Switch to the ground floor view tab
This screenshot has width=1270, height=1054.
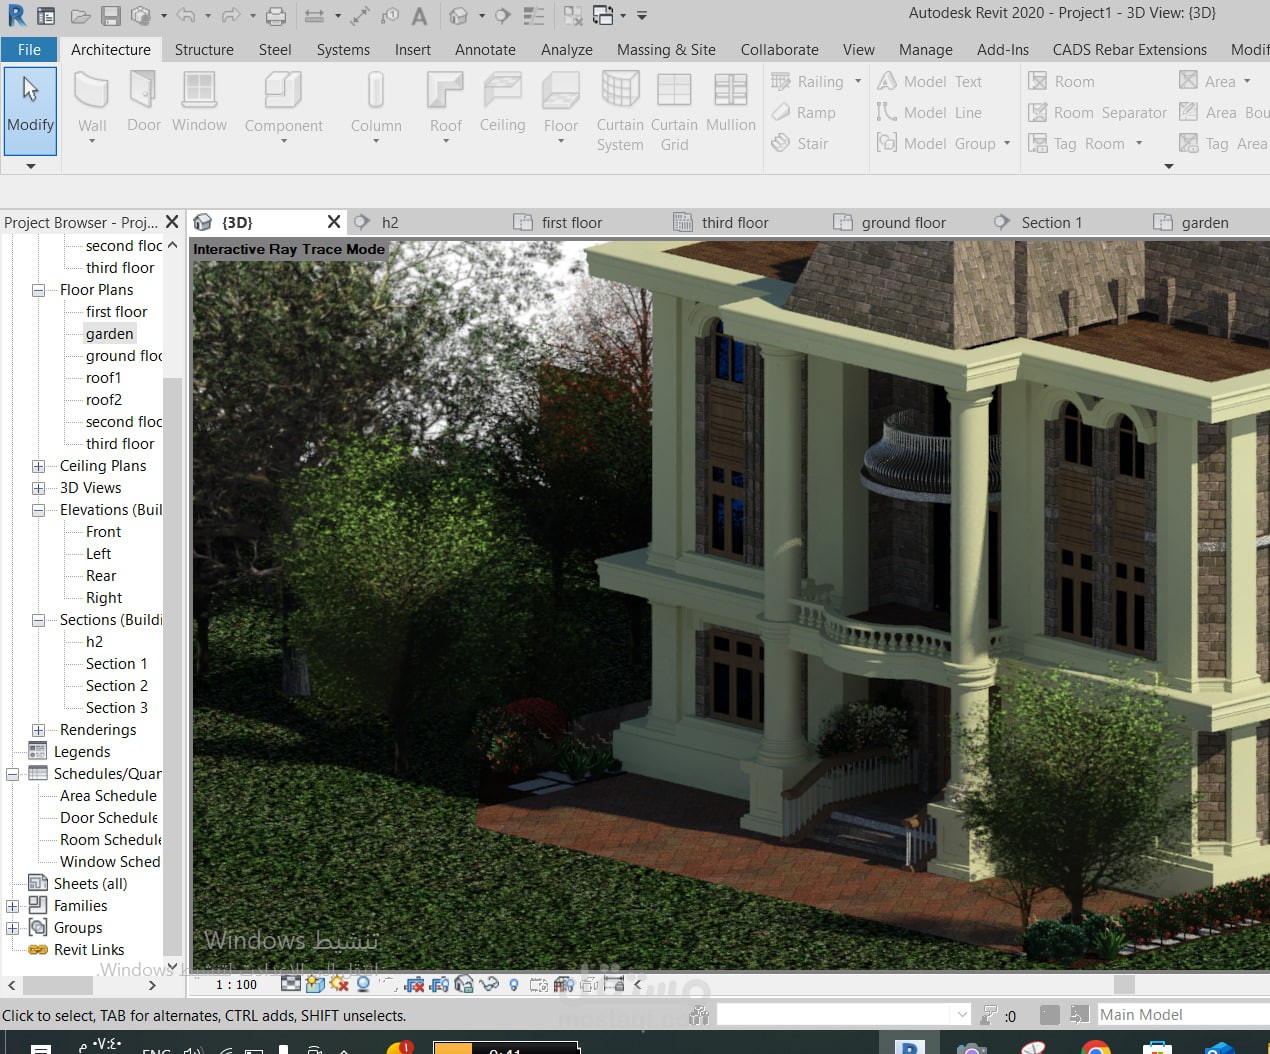pyautogui.click(x=904, y=223)
